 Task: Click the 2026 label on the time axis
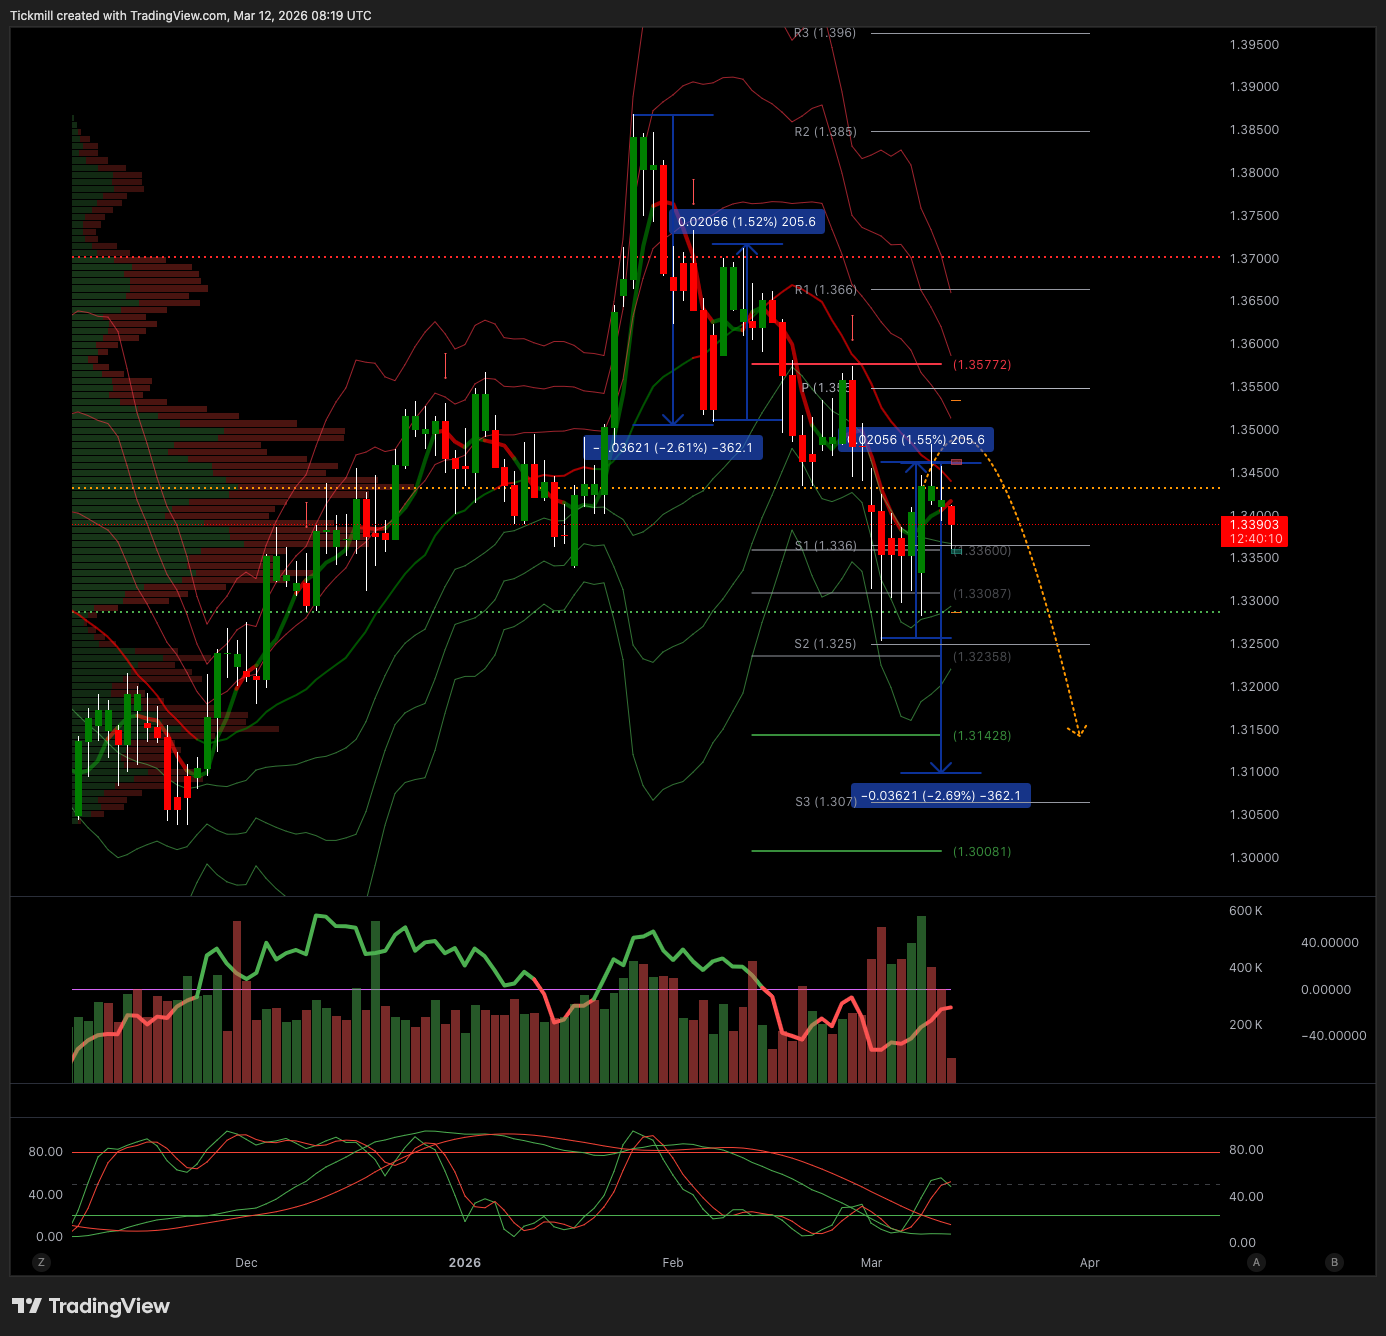coord(465,1263)
